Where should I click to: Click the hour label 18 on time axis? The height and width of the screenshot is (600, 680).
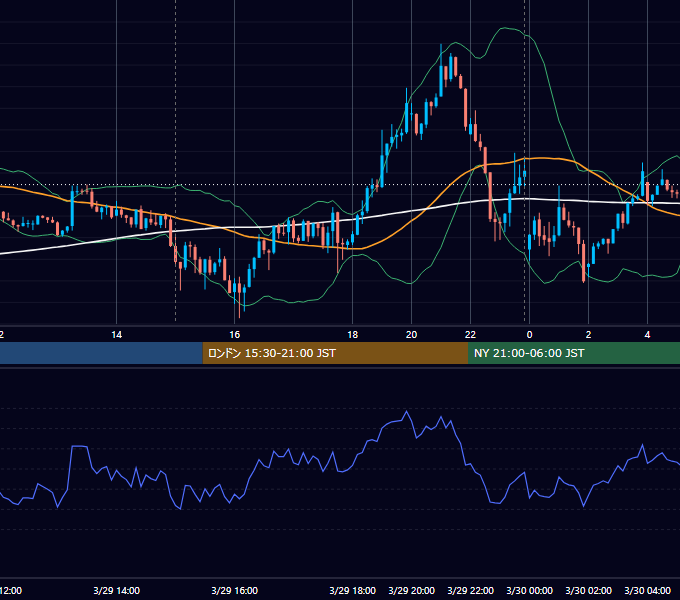[353, 335]
